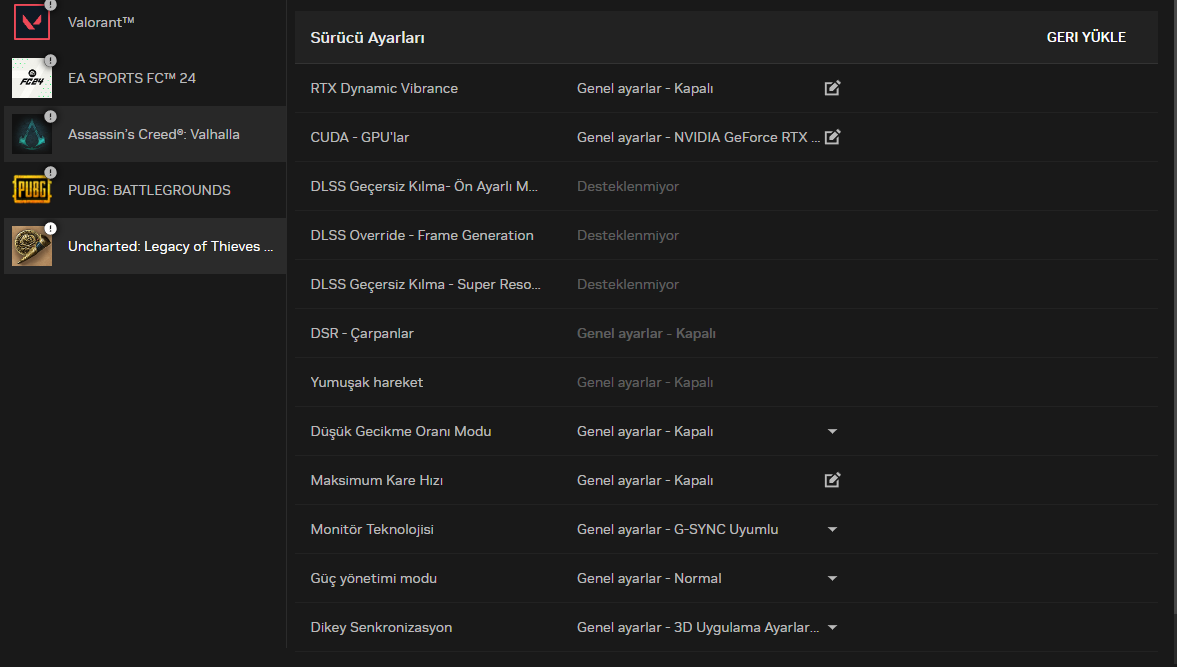Select PUBG: BATTLEGROUNDS in the game list
1177x667 pixels.
tap(149, 190)
